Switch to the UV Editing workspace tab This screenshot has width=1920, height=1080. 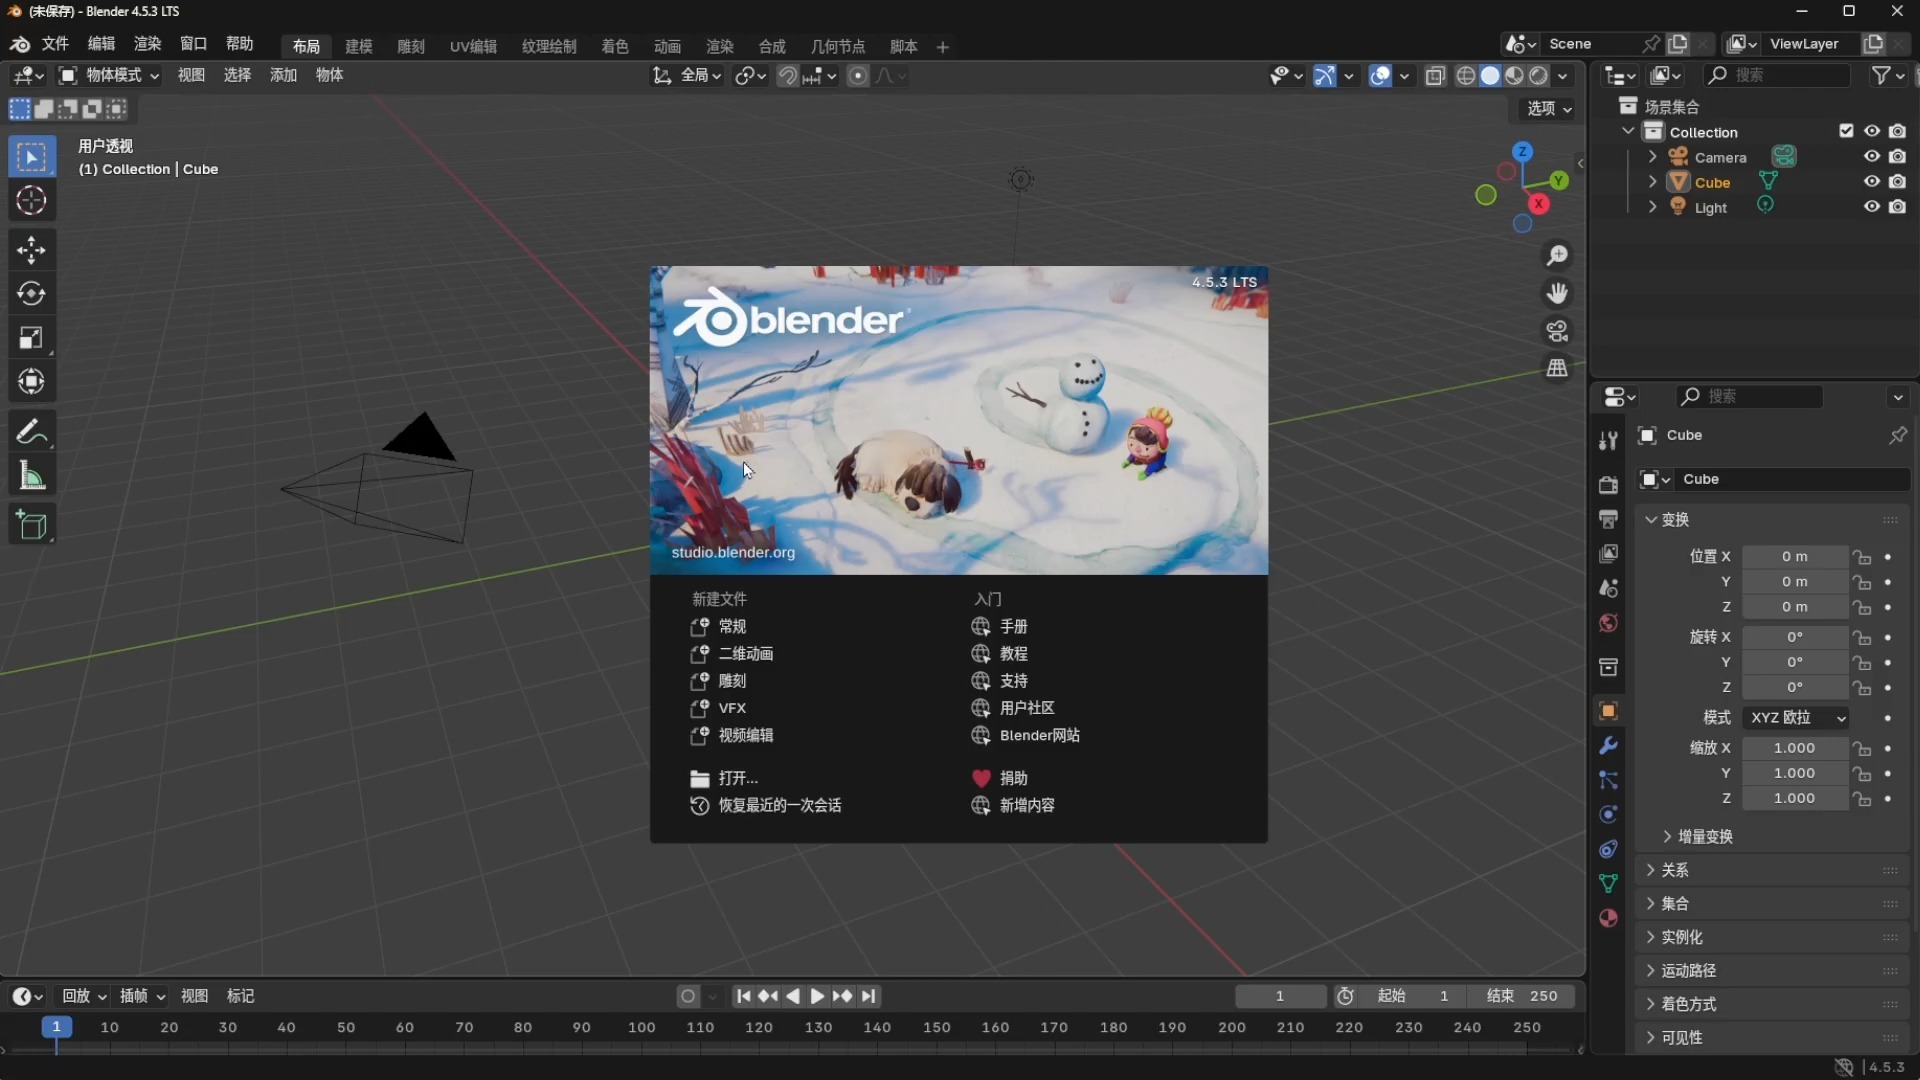473,47
